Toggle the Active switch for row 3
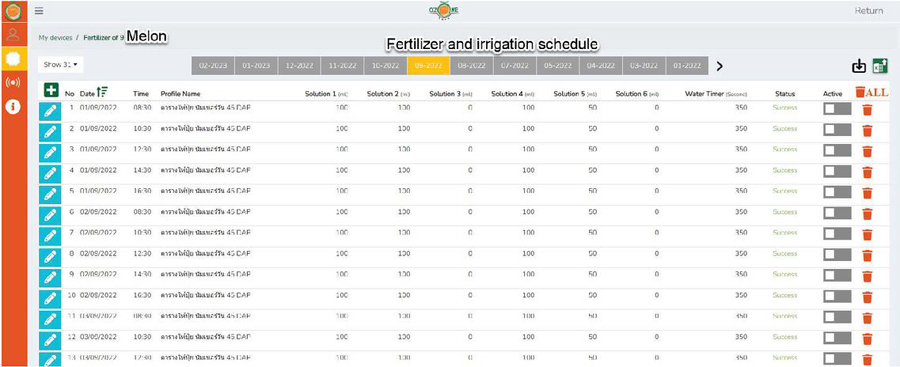Image resolution: width=900 pixels, height=367 pixels. tap(837, 150)
